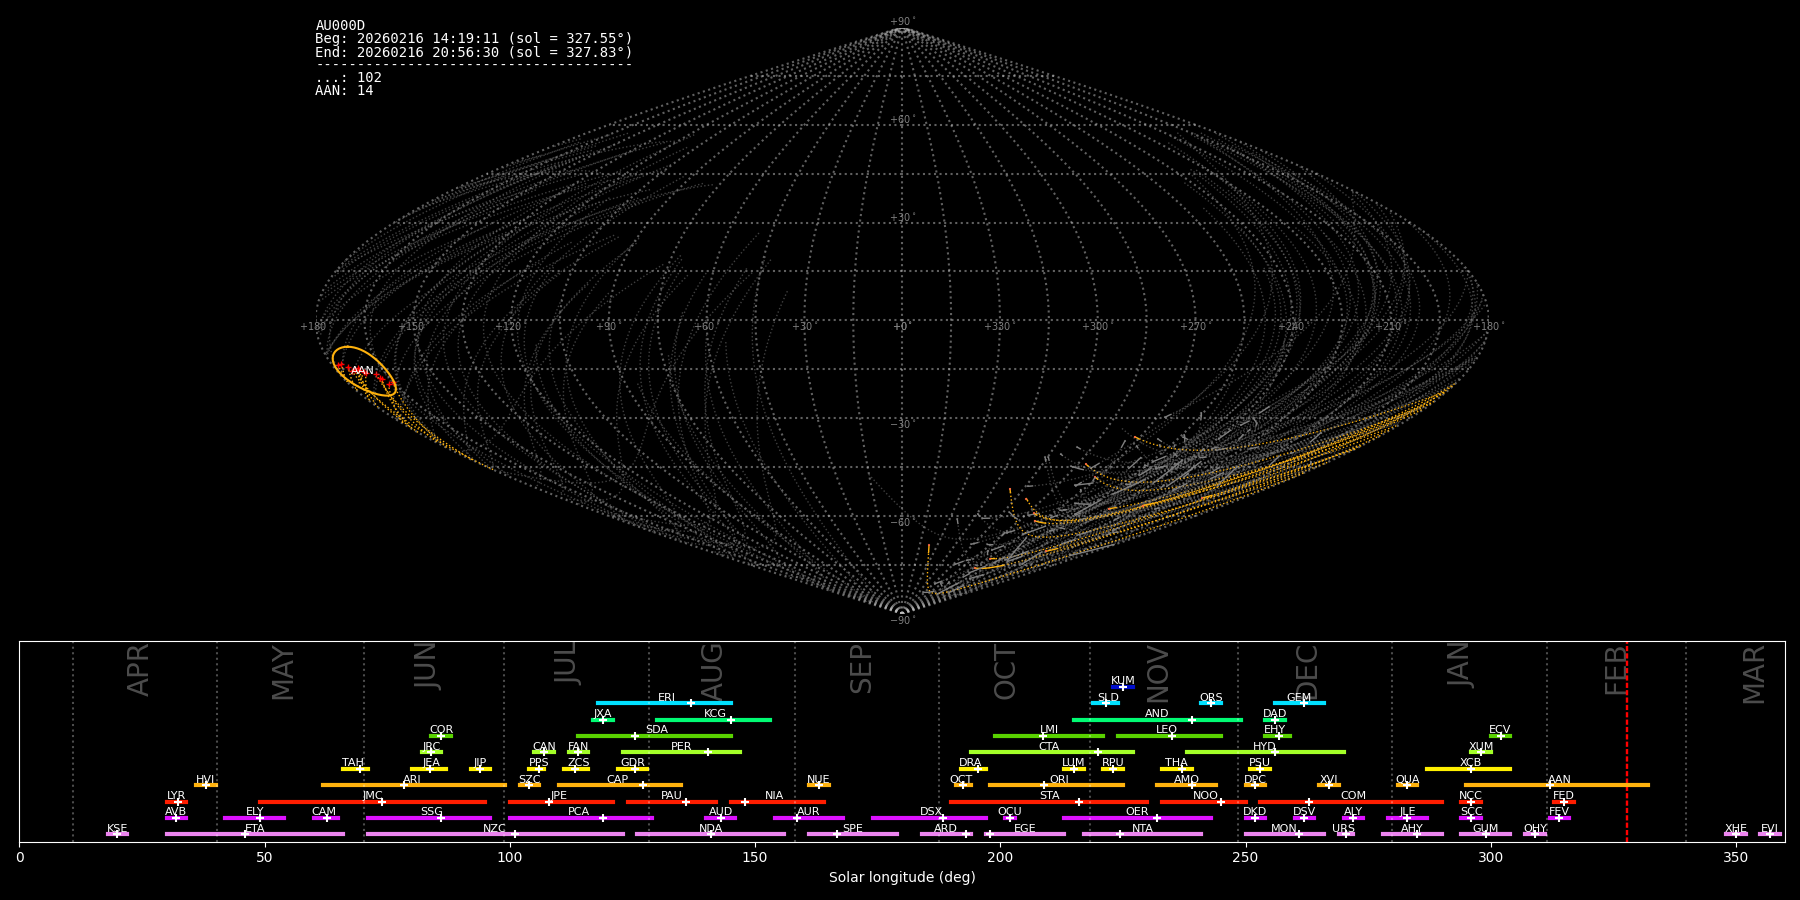
Task: Click the URS shower label
Action: [x=1344, y=829]
